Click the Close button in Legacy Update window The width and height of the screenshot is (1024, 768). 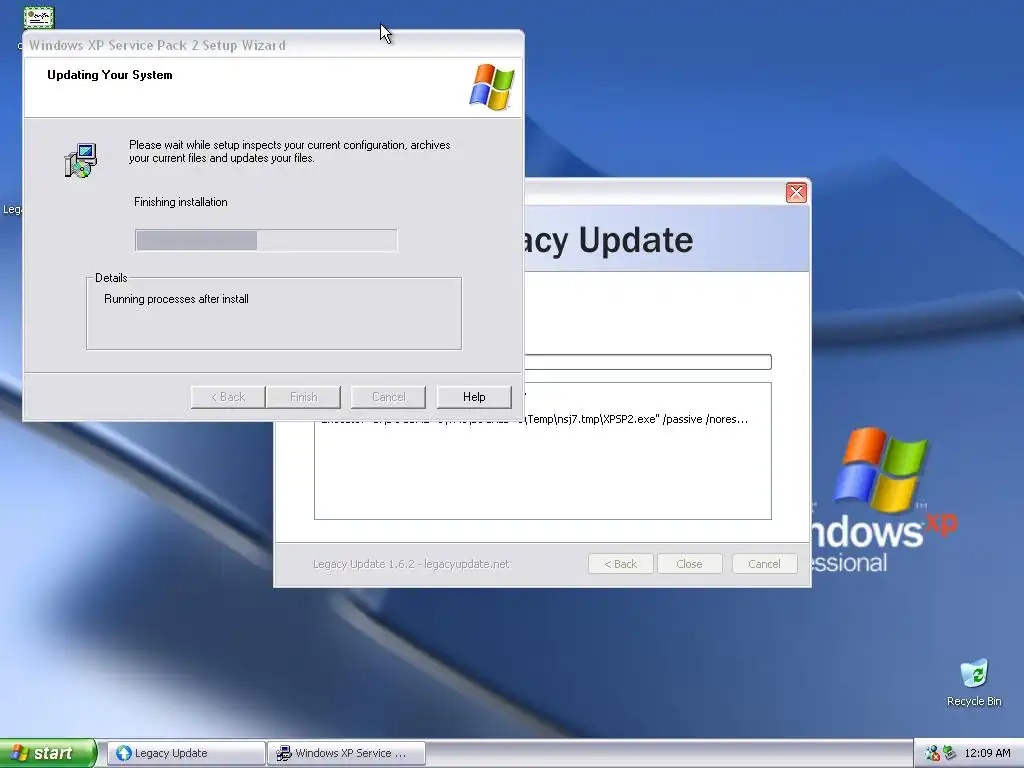click(x=690, y=564)
